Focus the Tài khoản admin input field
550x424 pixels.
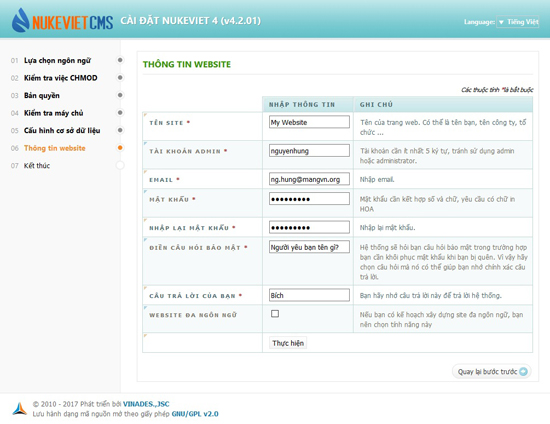[x=309, y=150]
